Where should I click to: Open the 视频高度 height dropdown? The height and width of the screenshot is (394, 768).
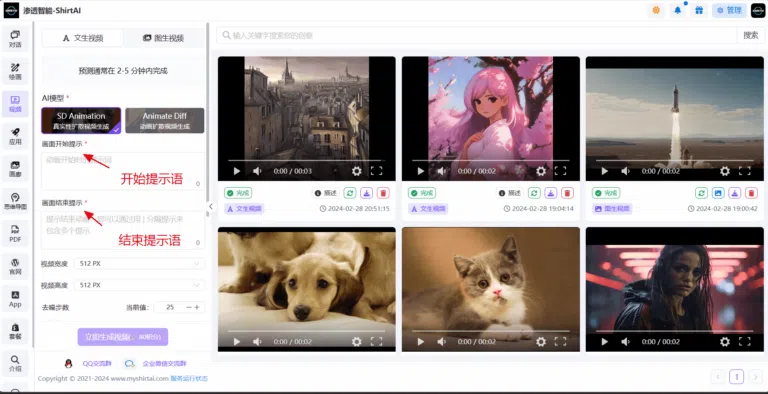point(139,285)
